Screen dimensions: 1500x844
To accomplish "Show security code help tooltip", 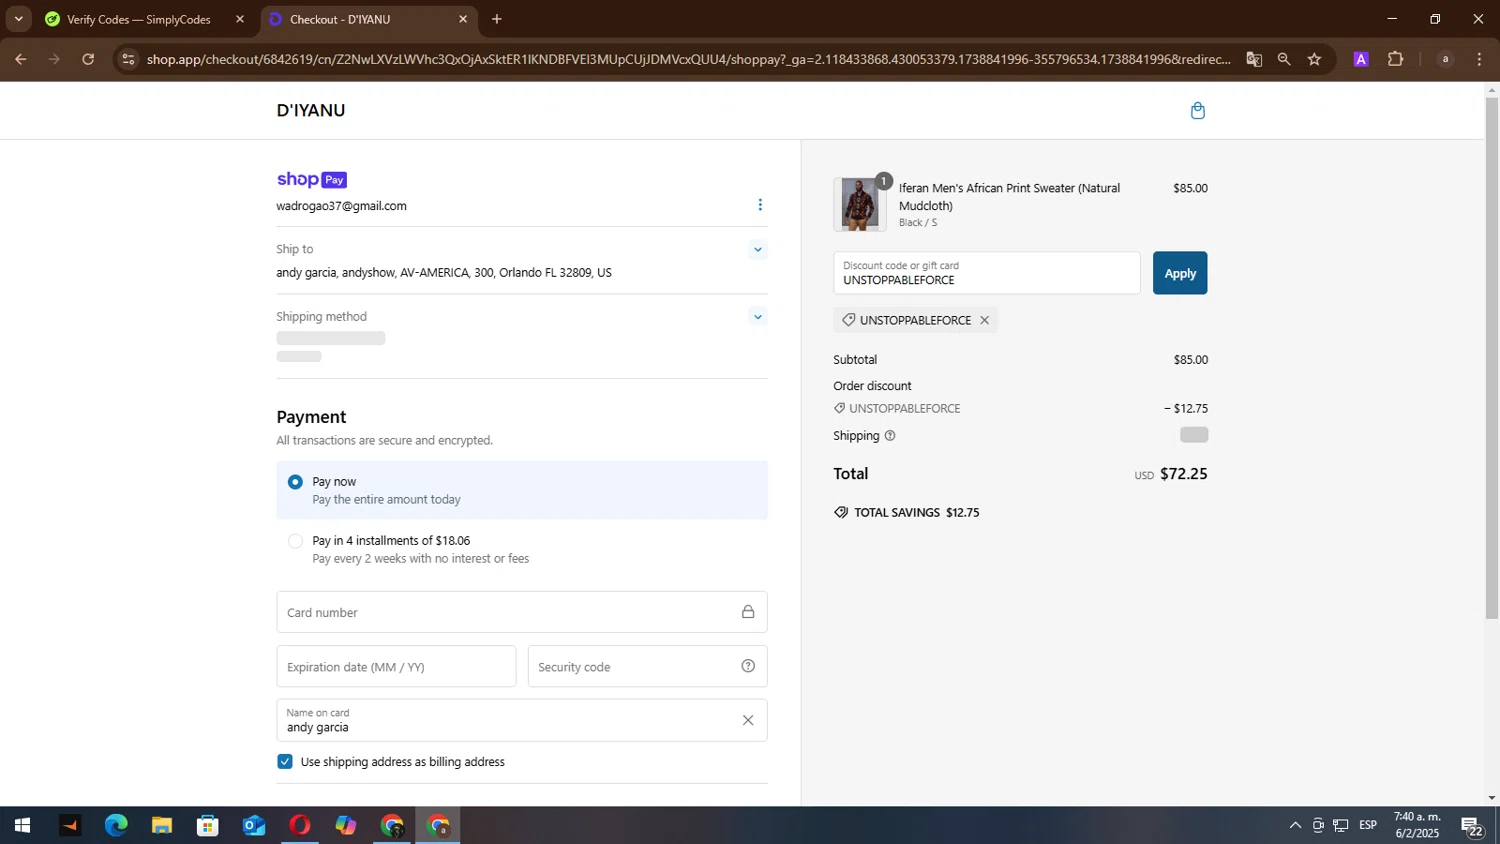I will pos(748,666).
